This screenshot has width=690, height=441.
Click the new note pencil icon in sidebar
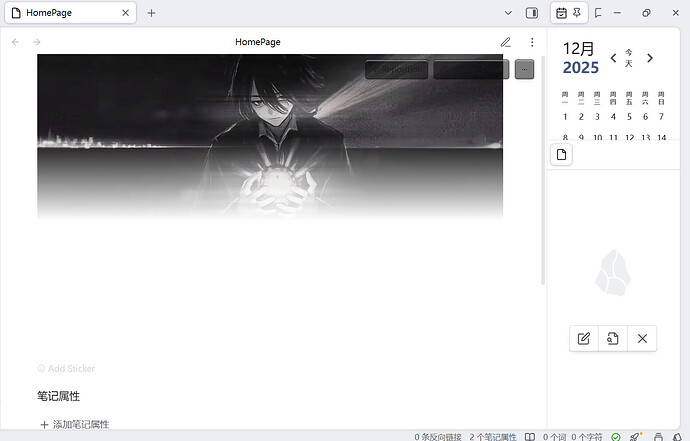click(x=584, y=339)
